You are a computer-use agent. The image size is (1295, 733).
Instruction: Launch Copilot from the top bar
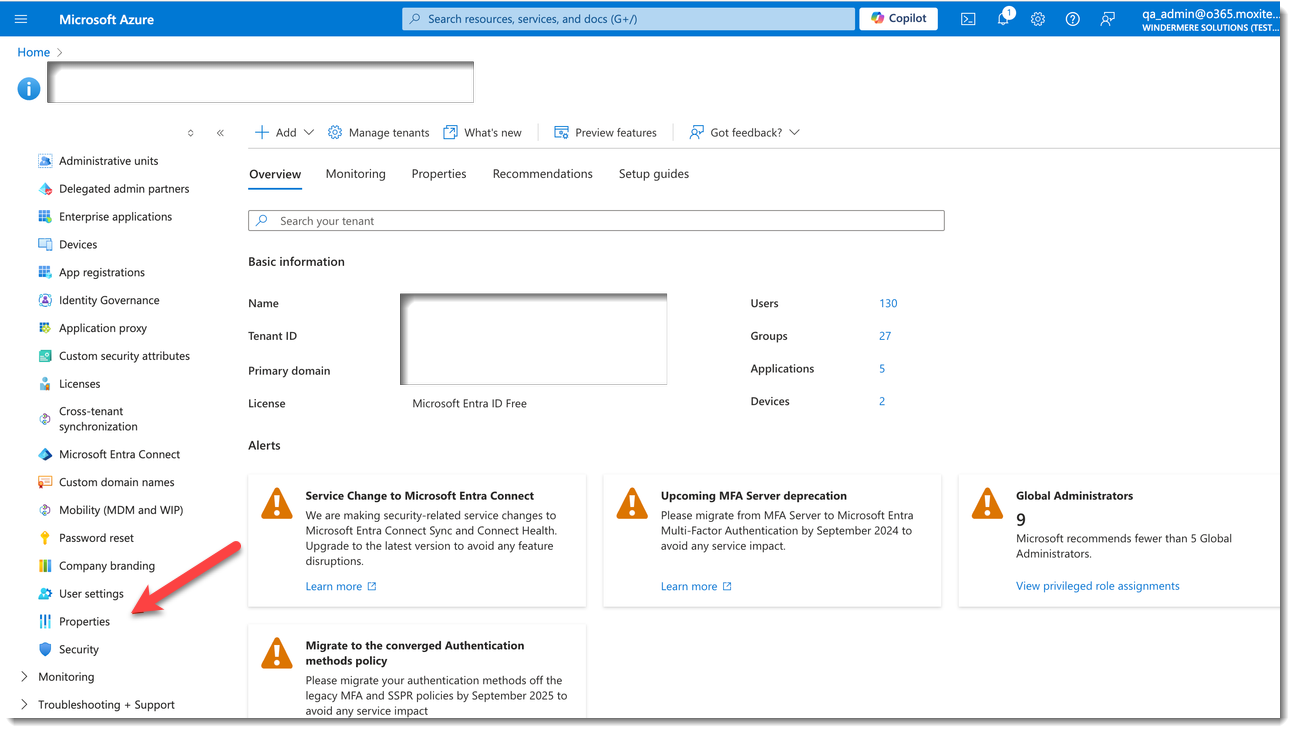pos(899,19)
